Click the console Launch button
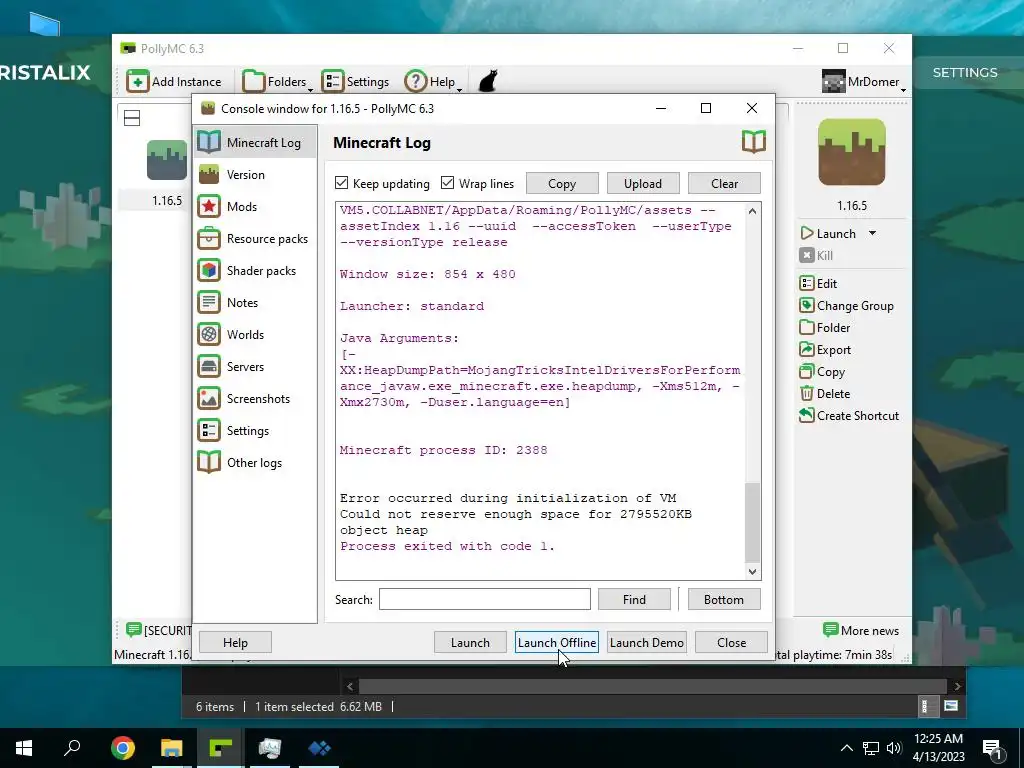 coord(470,642)
